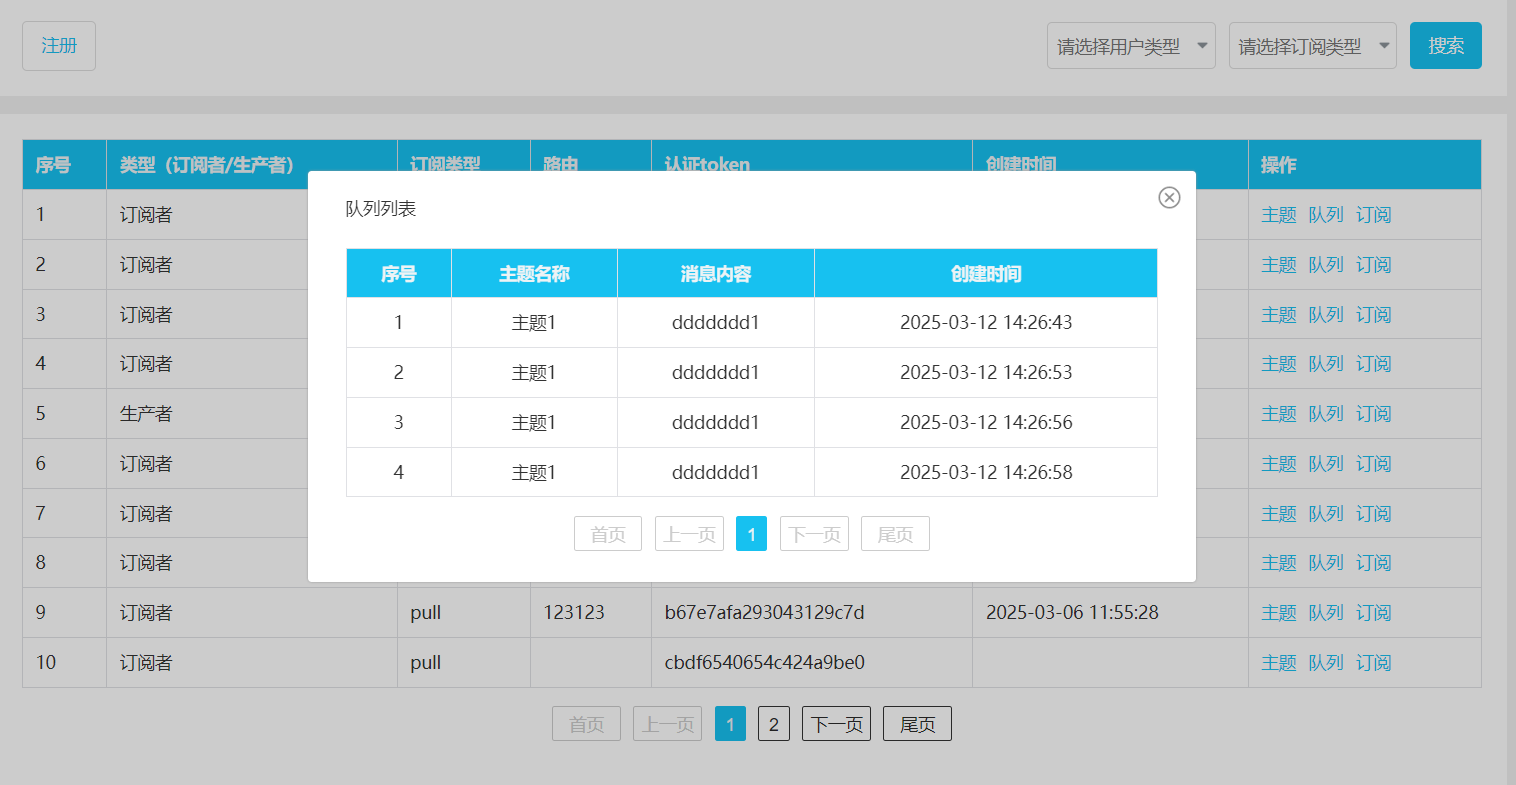Select dialog row with time 14:26:43

pos(985,322)
